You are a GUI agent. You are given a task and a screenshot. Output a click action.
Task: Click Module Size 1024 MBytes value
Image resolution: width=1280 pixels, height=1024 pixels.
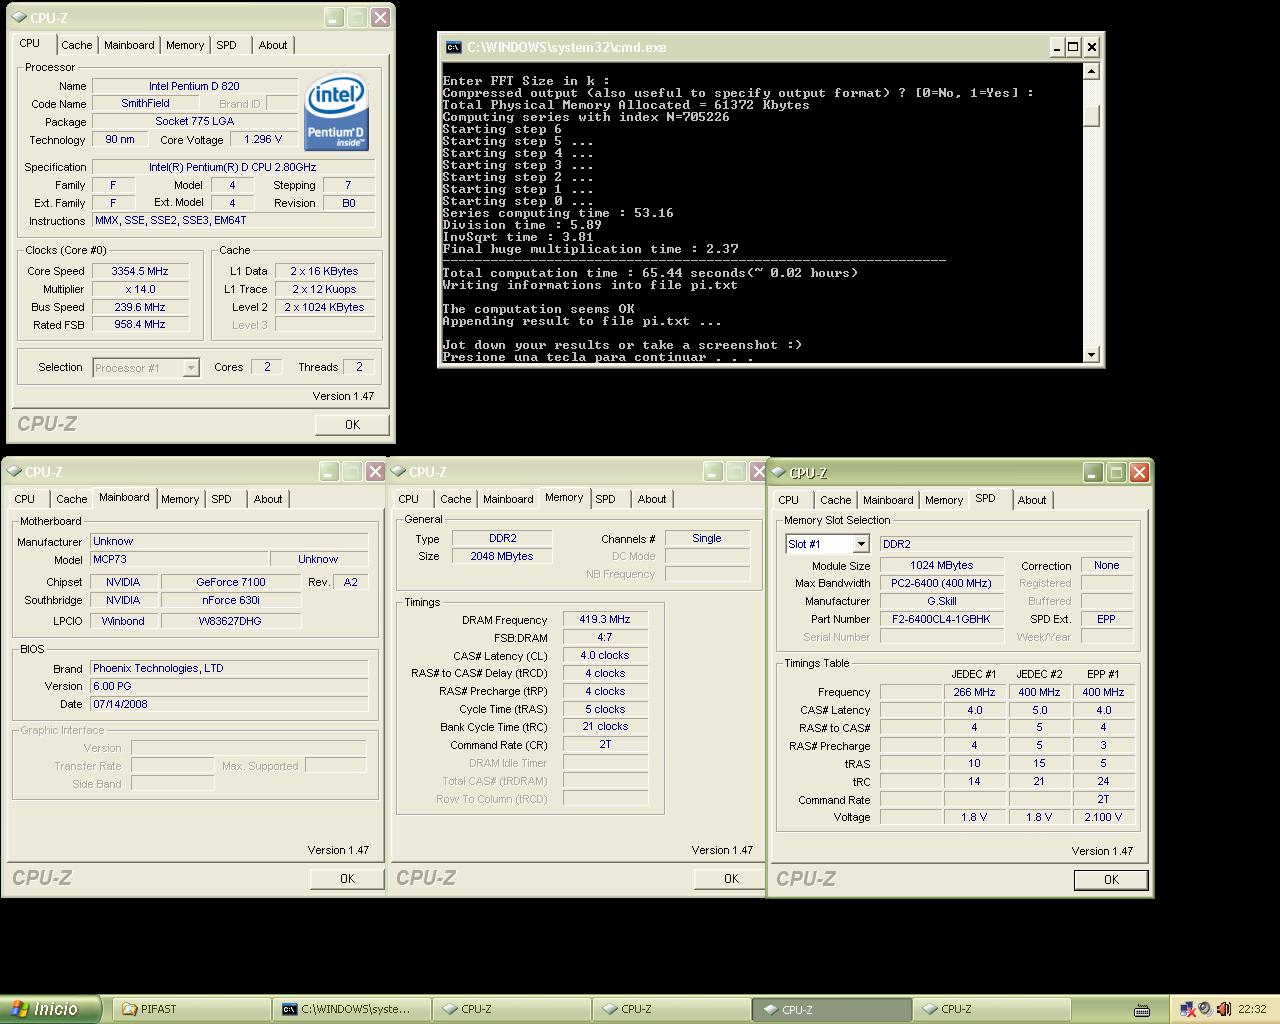[x=941, y=565]
